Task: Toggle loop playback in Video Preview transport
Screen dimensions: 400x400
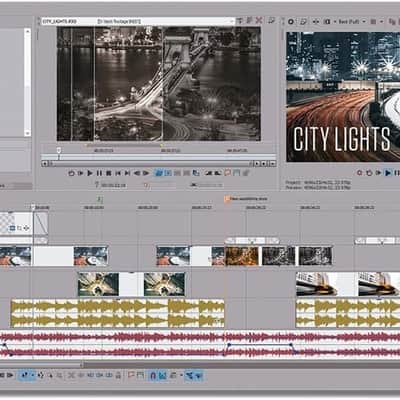Action: (369, 173)
